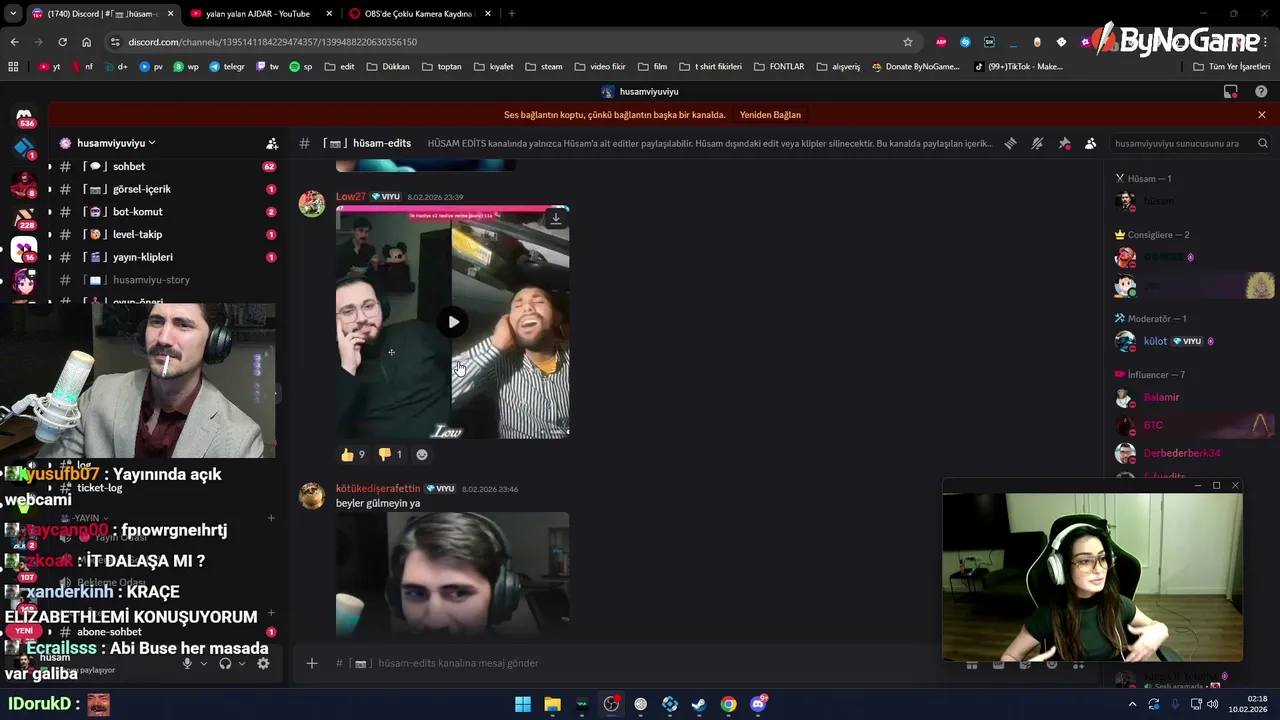Open Steam from taskbar
1280x720 pixels.
699,704
